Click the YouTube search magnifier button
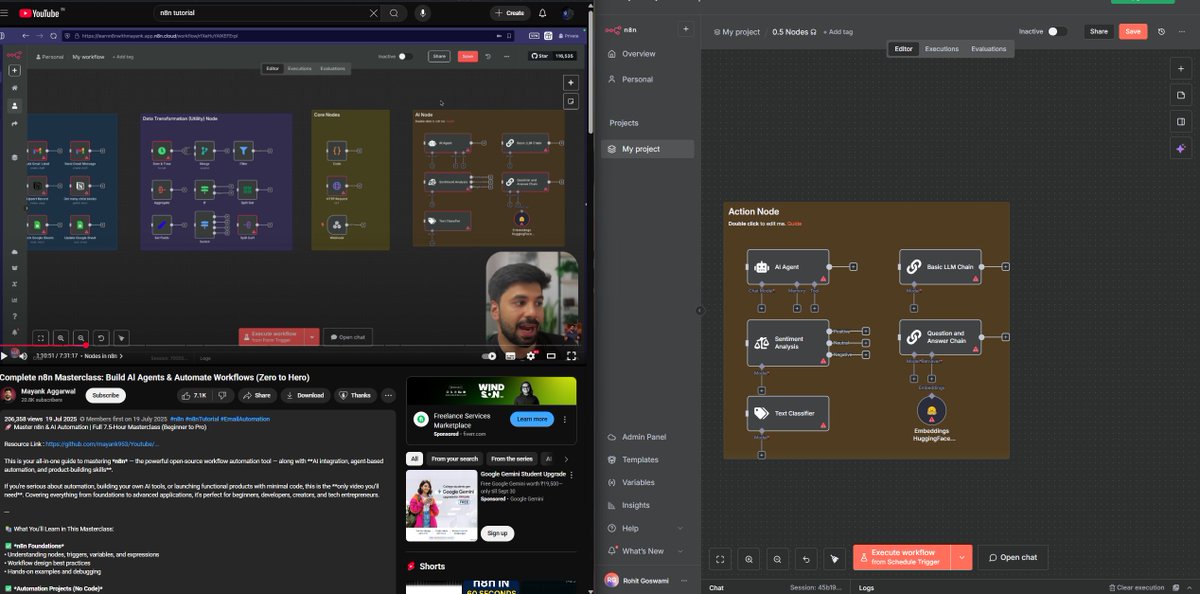The width and height of the screenshot is (1200, 594). (x=394, y=13)
